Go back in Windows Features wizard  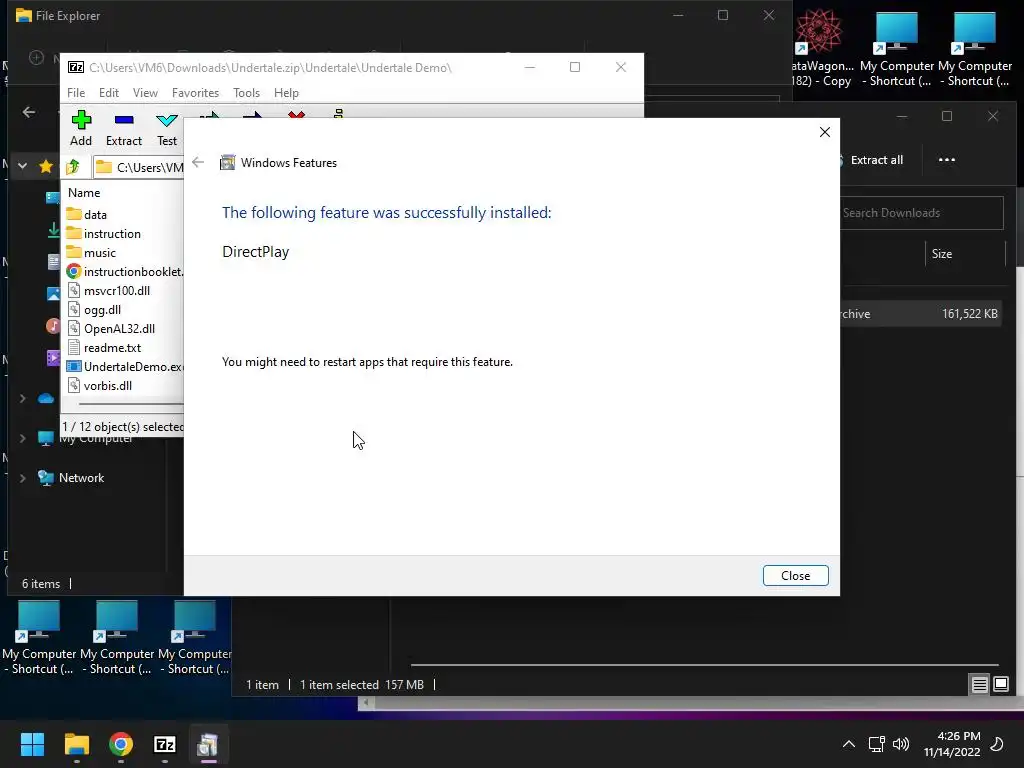pyautogui.click(x=198, y=162)
